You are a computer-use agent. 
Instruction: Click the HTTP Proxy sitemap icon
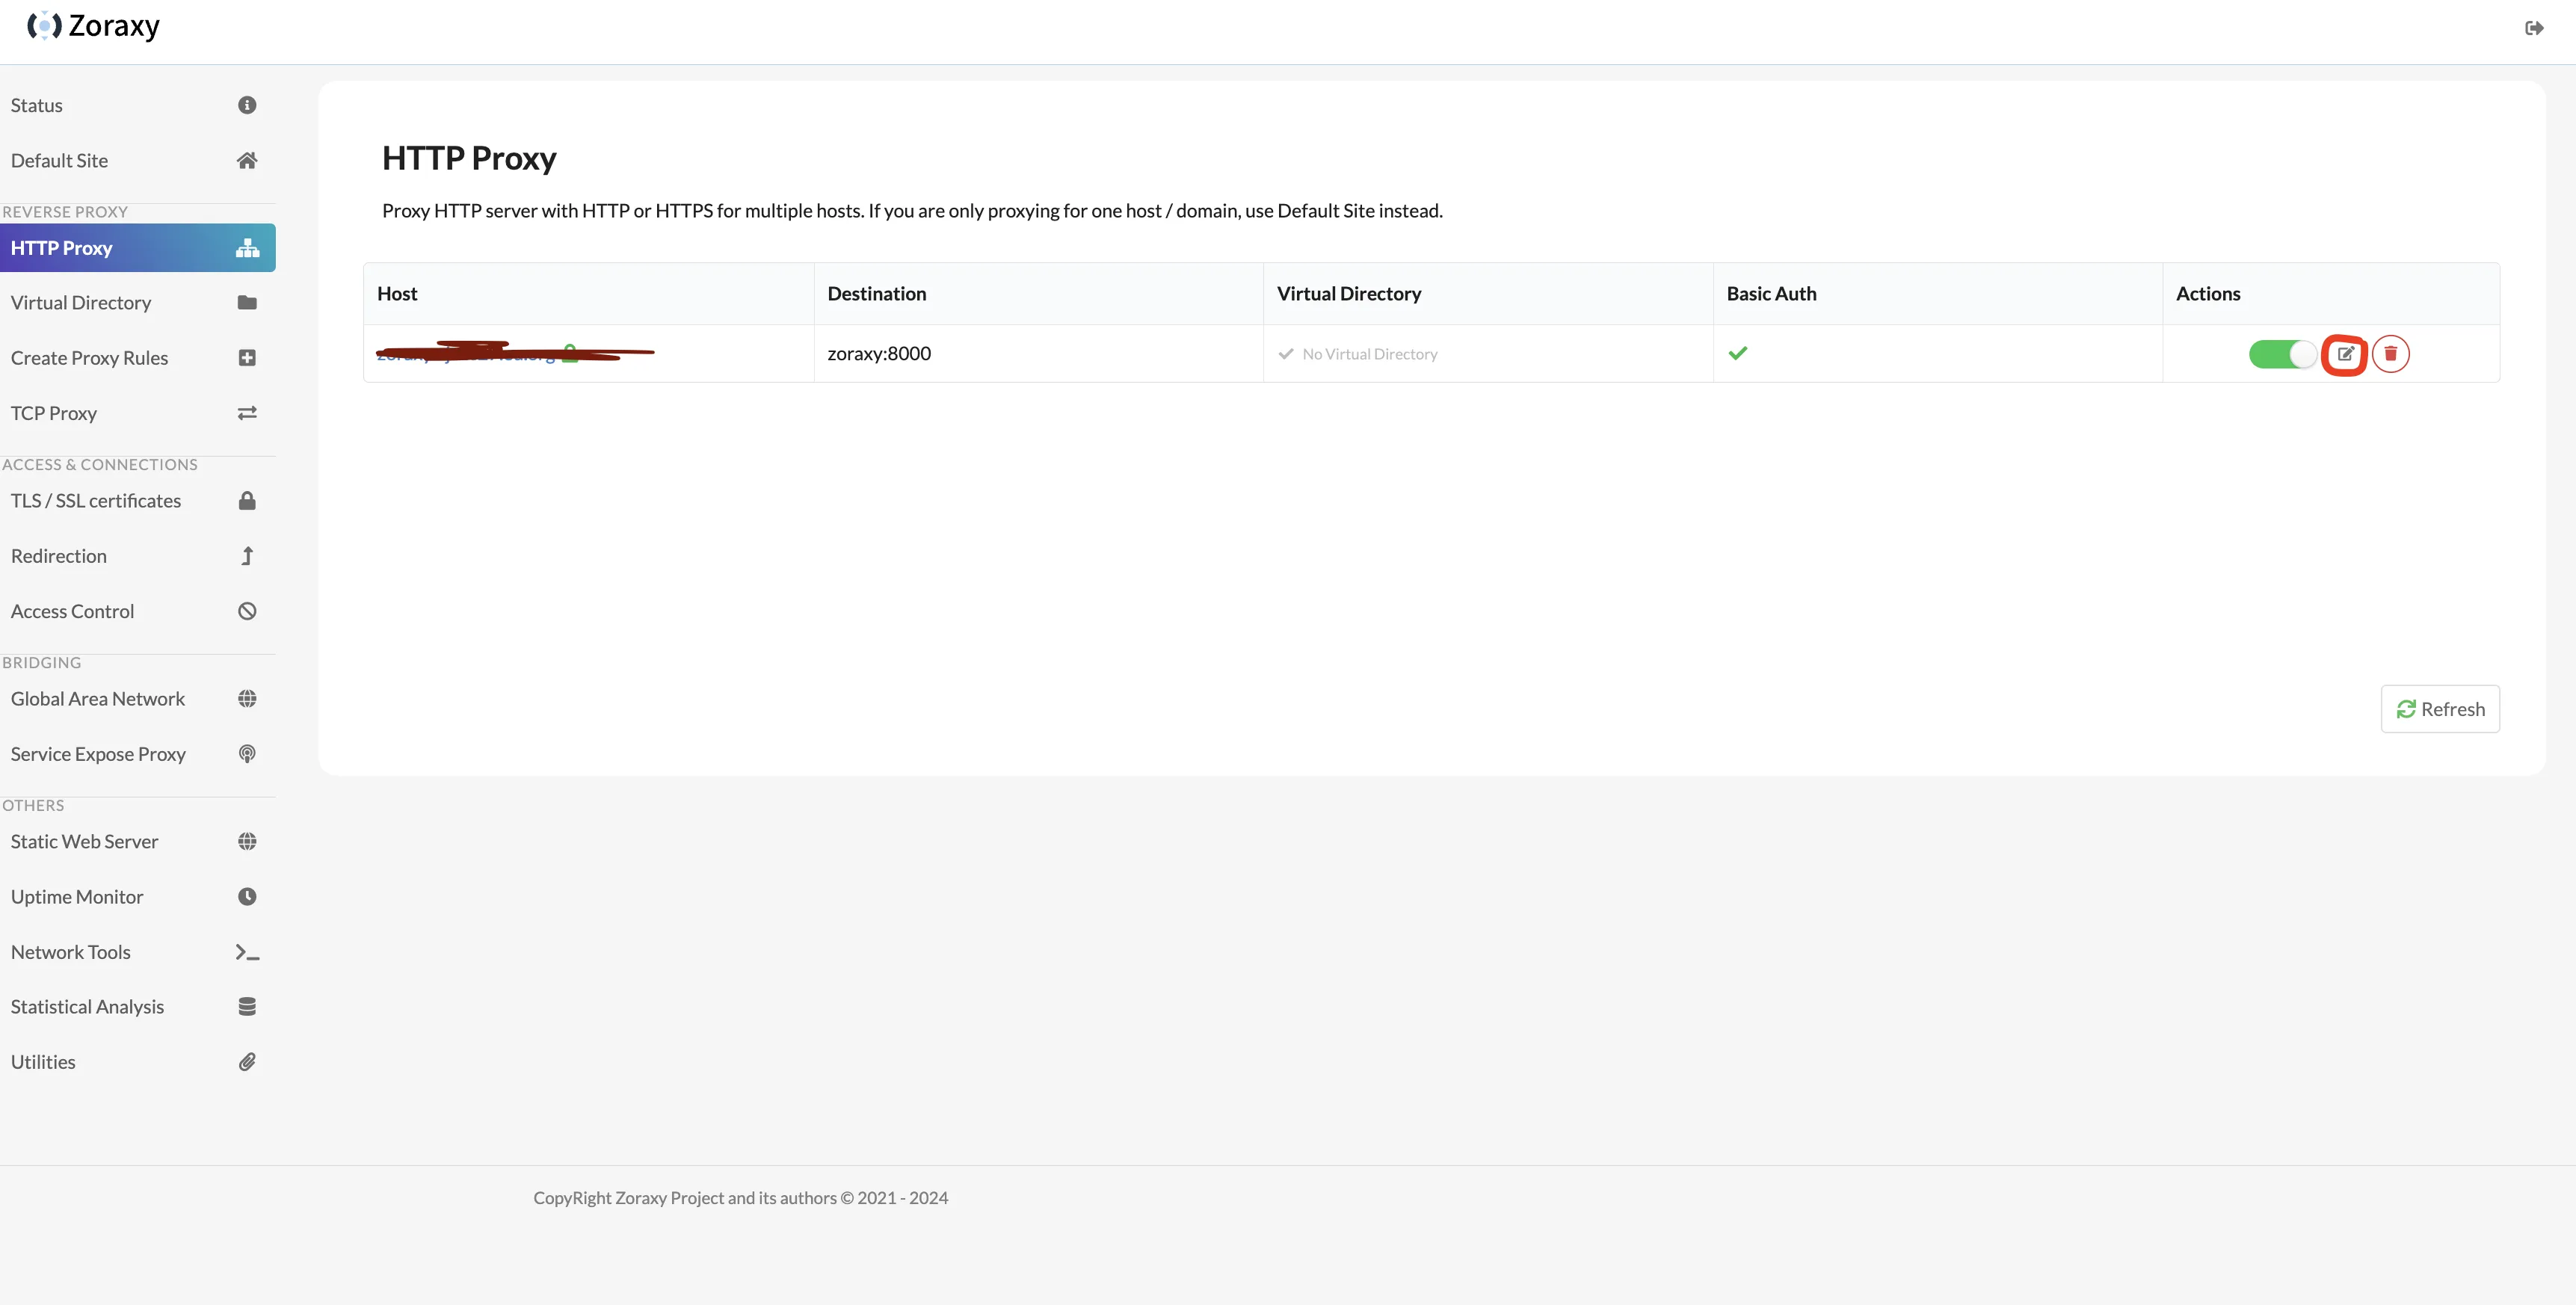point(247,248)
